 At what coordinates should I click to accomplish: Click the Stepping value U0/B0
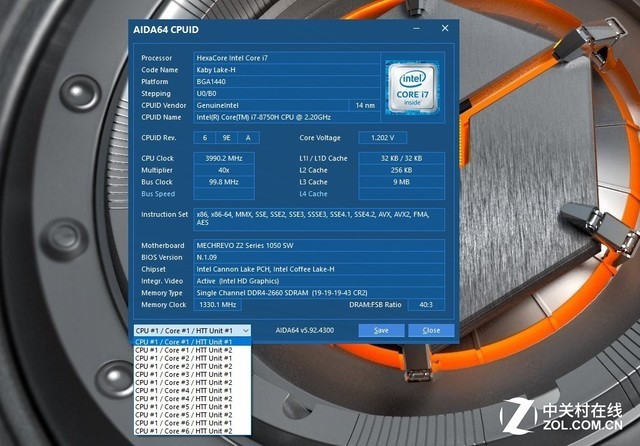point(287,93)
